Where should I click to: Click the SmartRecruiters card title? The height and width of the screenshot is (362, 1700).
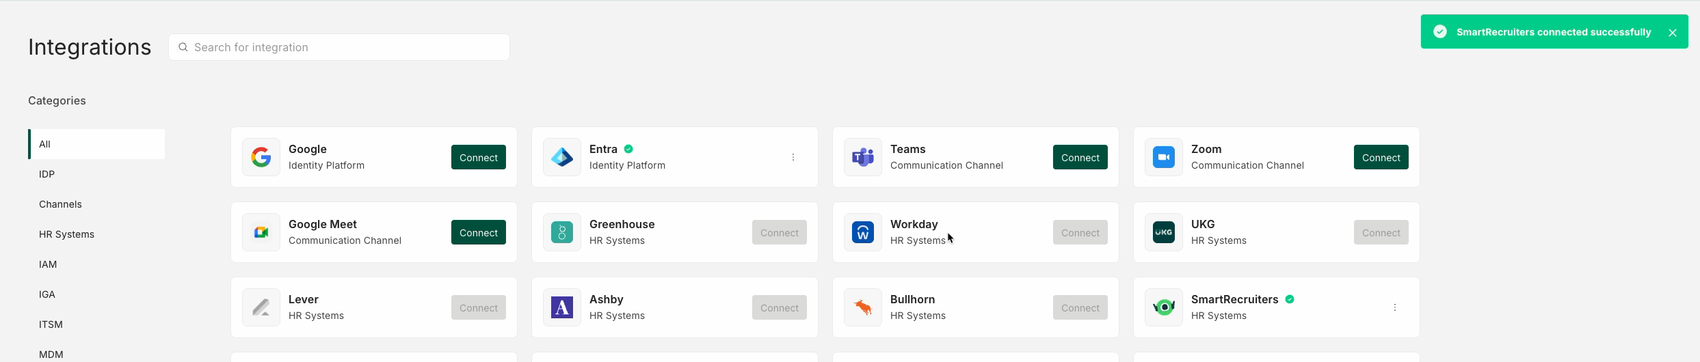(x=1234, y=299)
